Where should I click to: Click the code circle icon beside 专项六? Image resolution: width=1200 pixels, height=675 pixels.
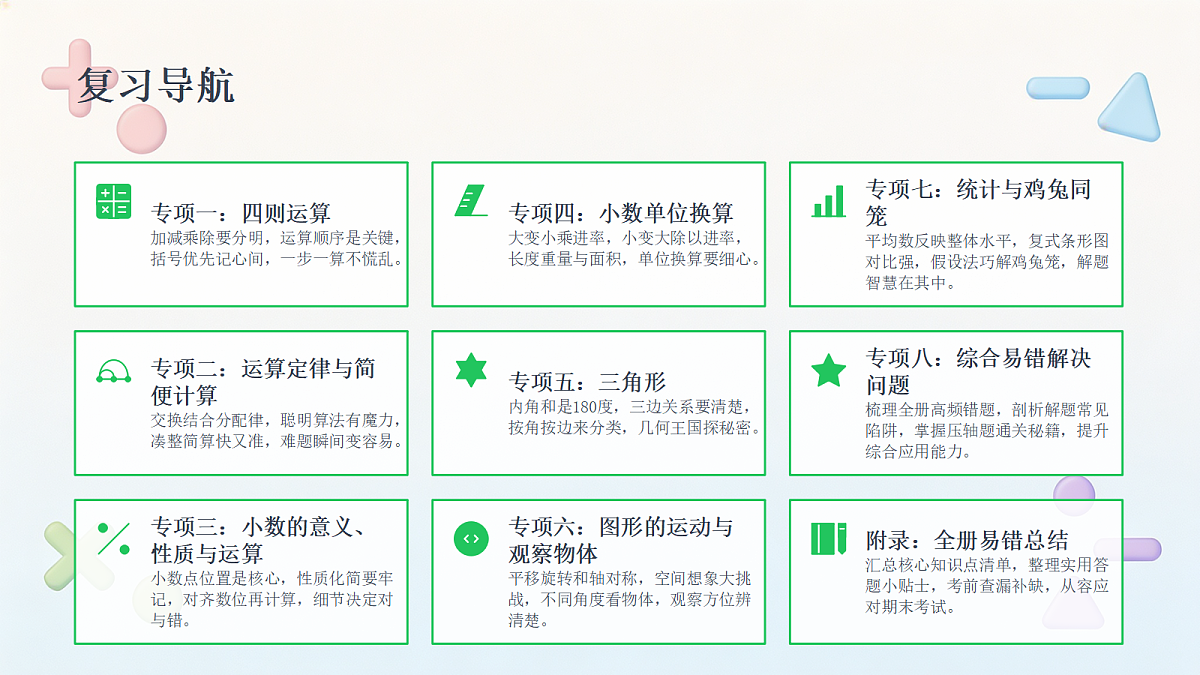point(471,538)
